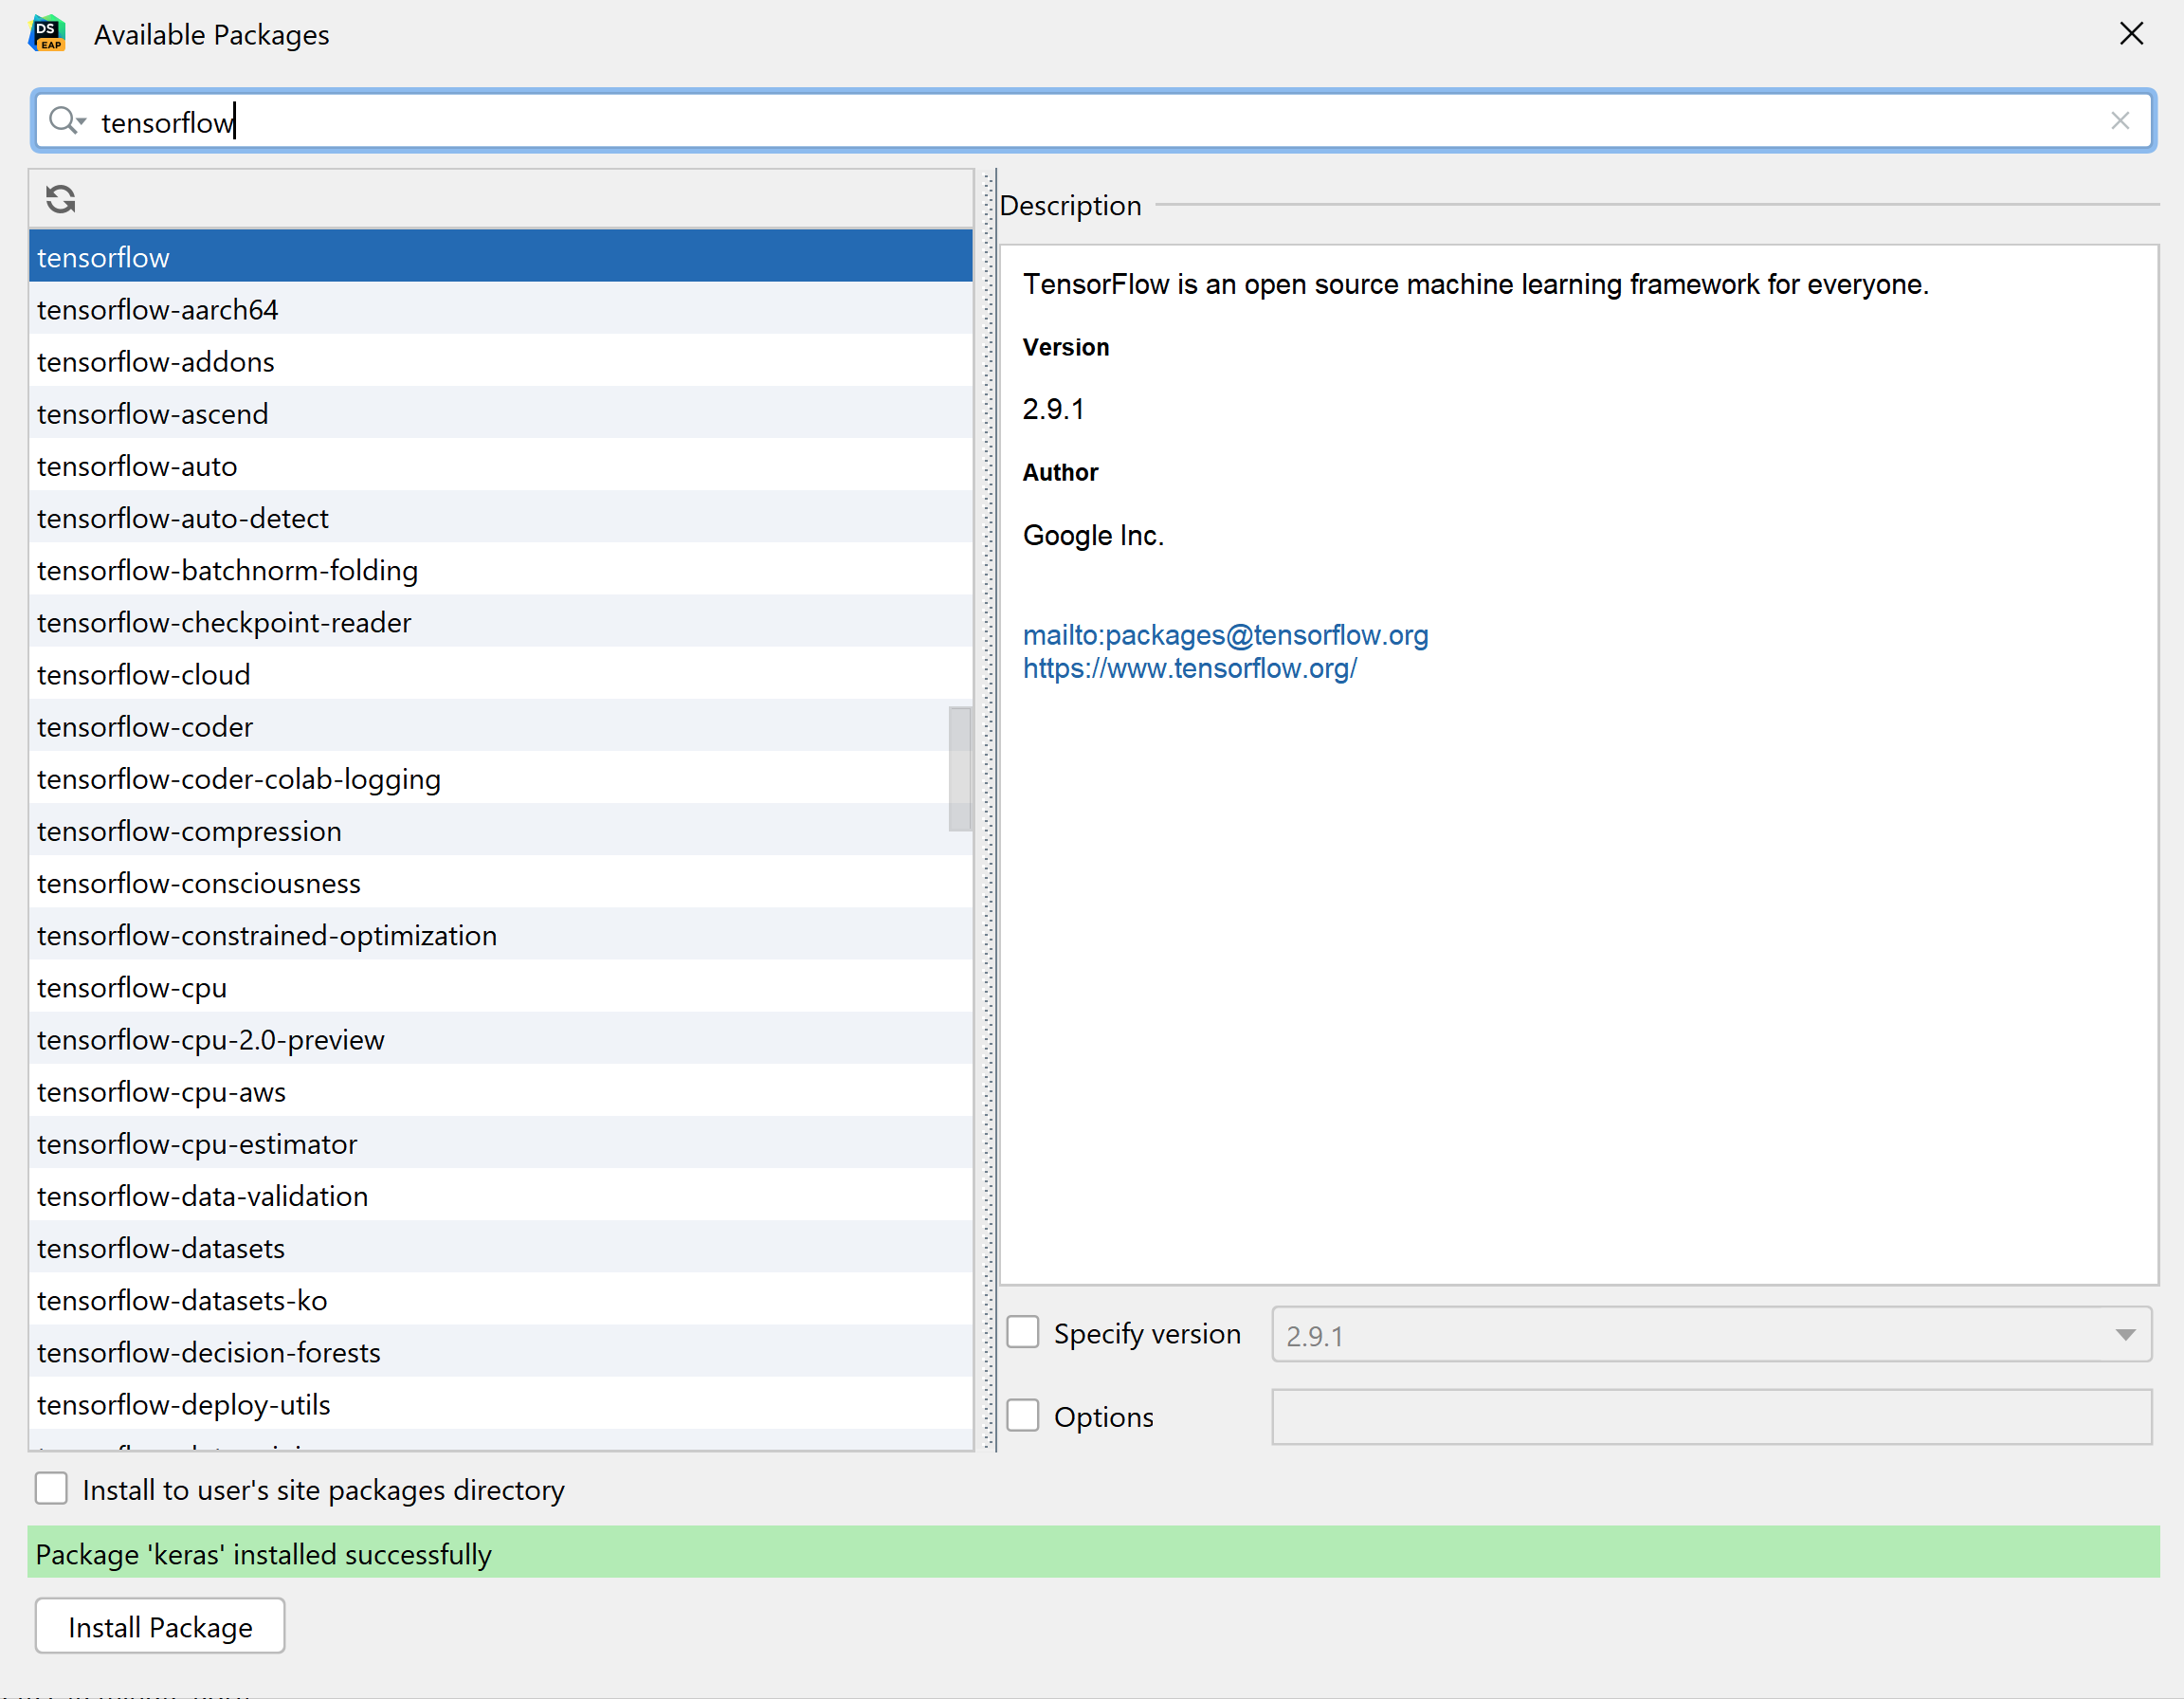This screenshot has height=1699, width=2184.
Task: Select tensorflow-datasets package
Action: (x=500, y=1248)
